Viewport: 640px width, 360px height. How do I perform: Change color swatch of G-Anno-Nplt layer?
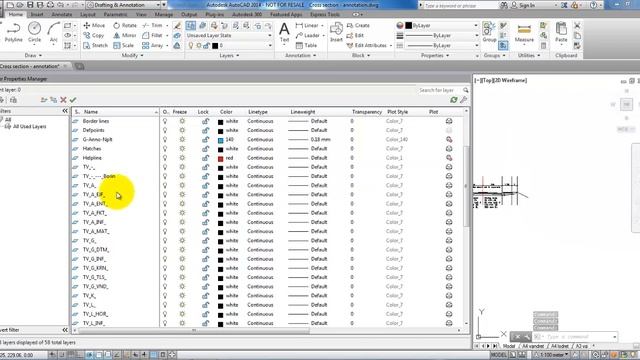point(220,140)
